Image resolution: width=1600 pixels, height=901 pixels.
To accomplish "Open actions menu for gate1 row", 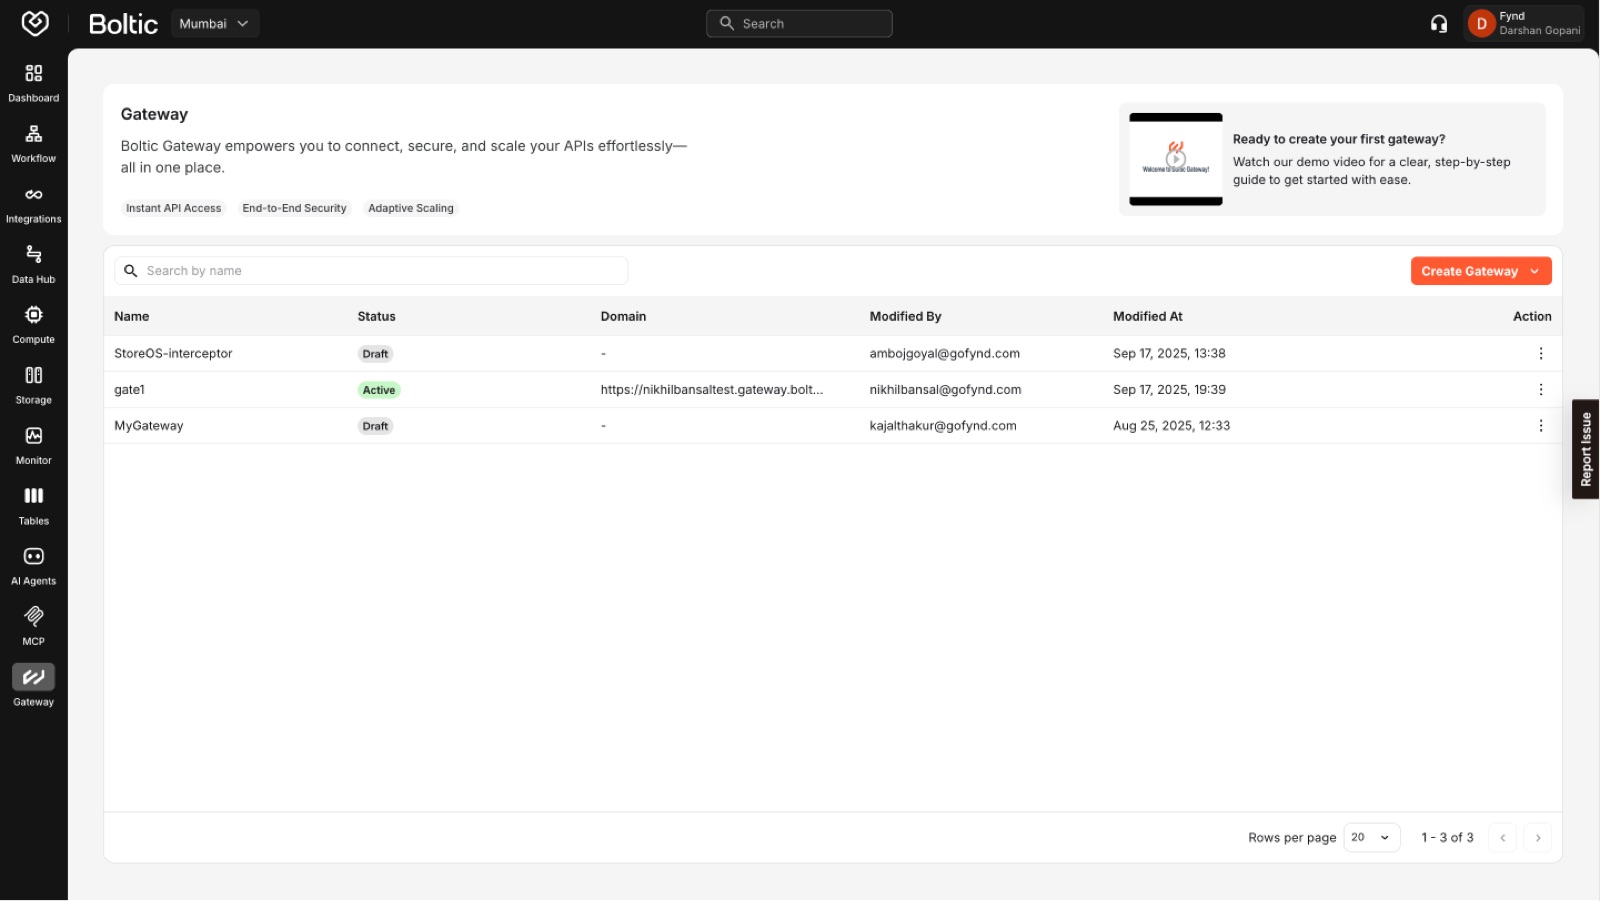I will 1541,390.
